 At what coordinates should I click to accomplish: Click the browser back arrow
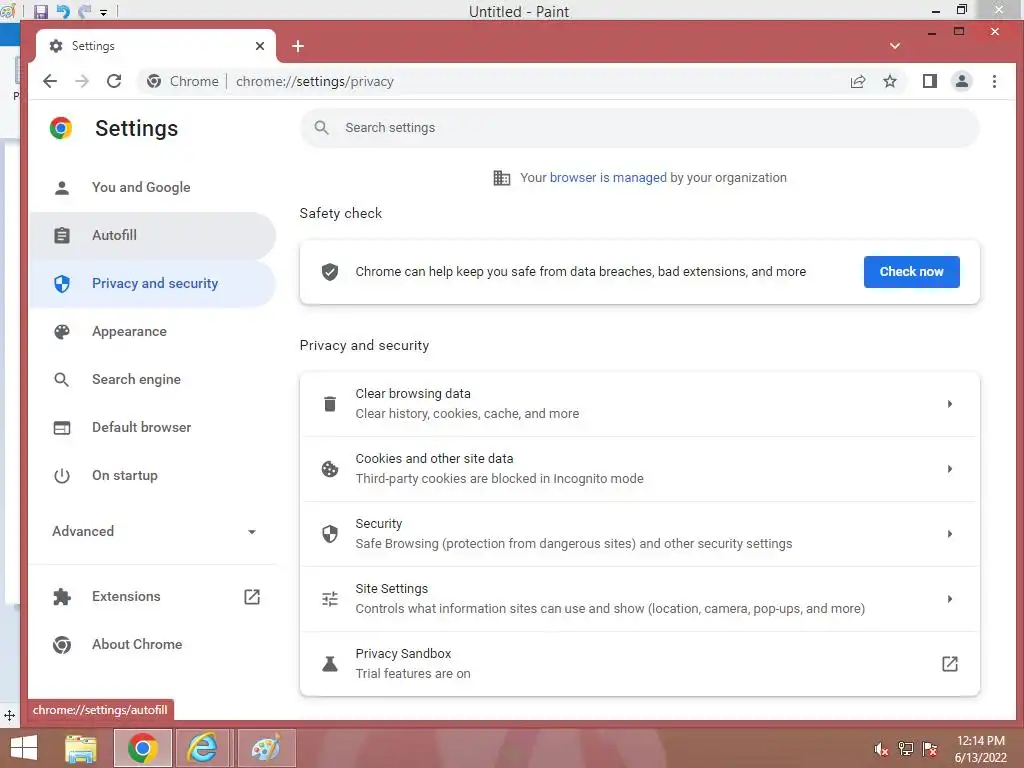[x=50, y=81]
